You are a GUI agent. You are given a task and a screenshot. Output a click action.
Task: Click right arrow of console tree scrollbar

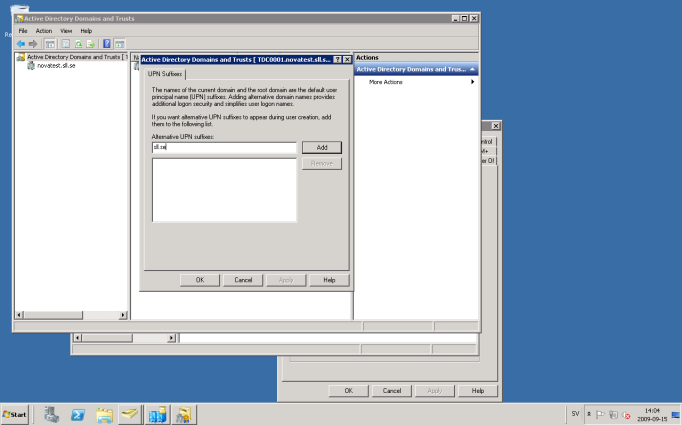pyautogui.click(x=123, y=315)
